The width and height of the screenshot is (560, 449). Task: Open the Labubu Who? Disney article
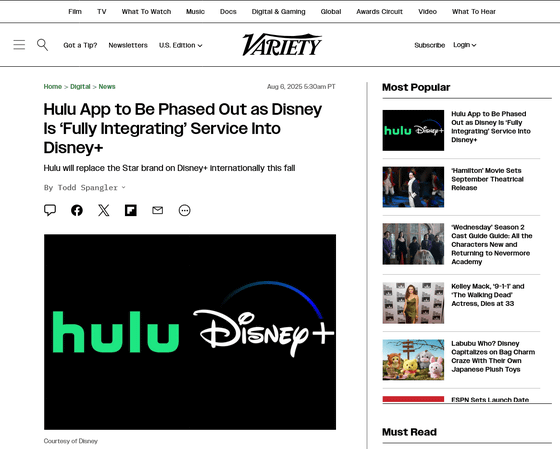[493, 356]
